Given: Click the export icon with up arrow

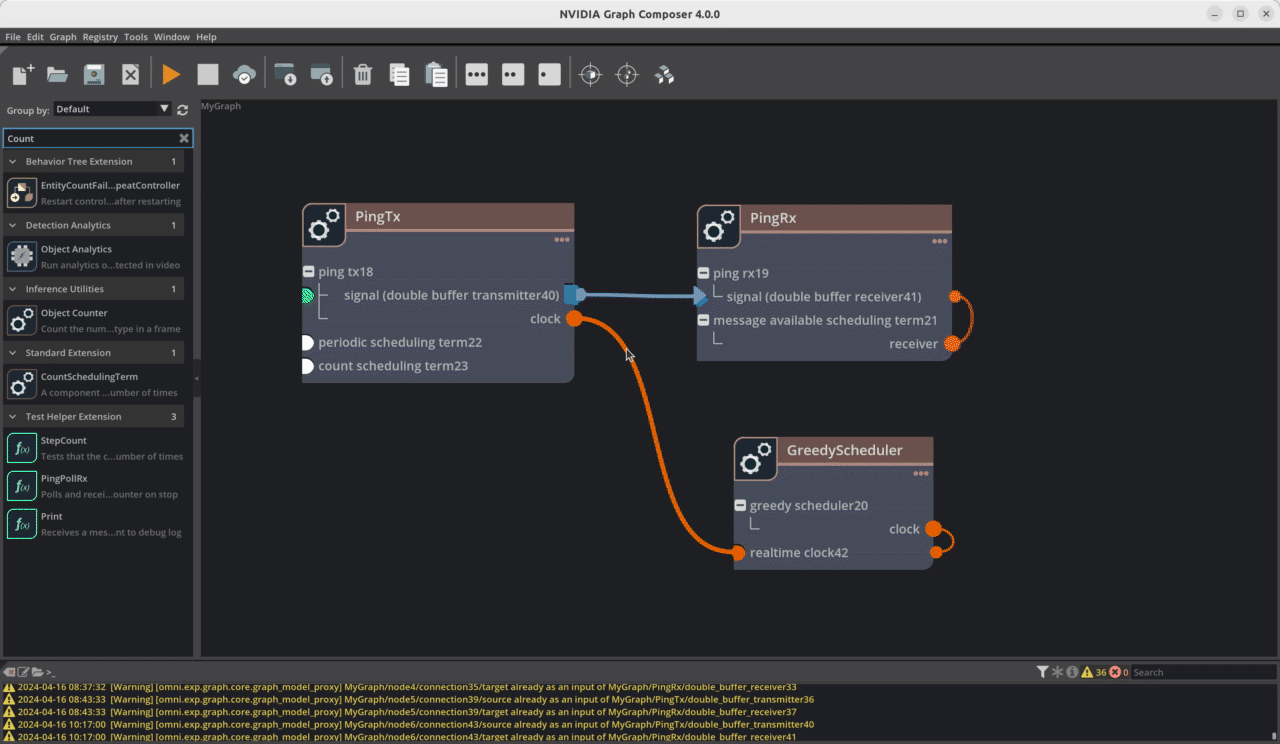Looking at the screenshot, I should pyautogui.click(x=321, y=74).
